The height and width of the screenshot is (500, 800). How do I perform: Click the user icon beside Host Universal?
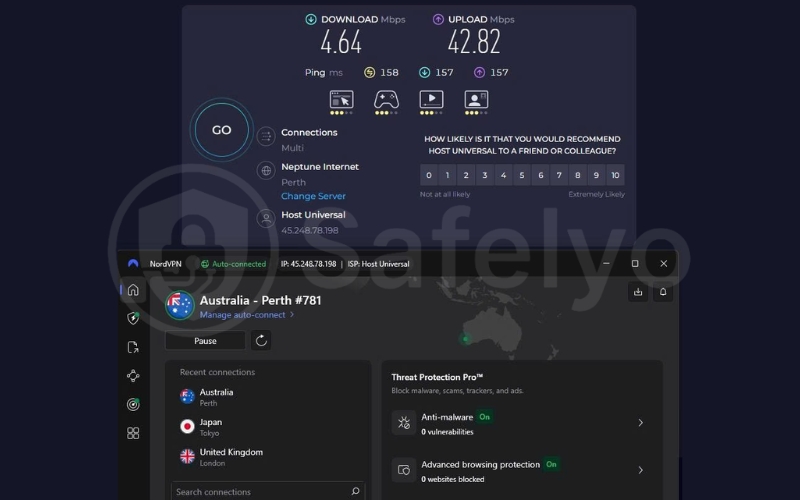pos(266,218)
